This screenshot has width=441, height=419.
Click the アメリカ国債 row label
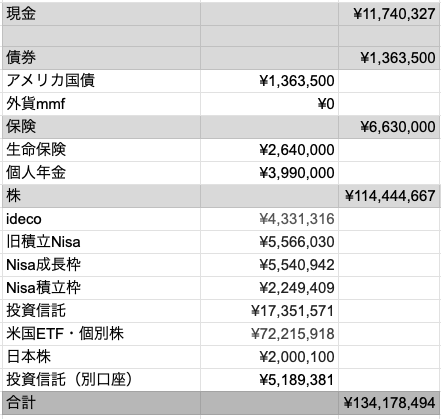pyautogui.click(x=101, y=81)
